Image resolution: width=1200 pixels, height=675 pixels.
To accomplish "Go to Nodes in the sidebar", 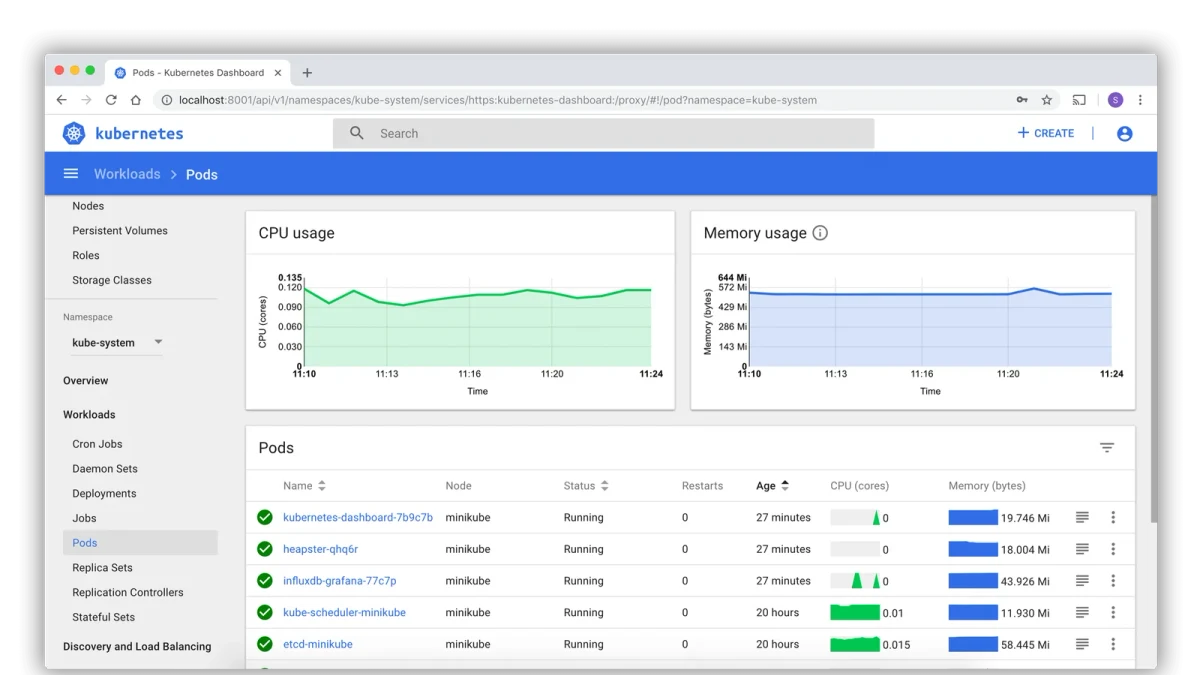I will pyautogui.click(x=88, y=206).
